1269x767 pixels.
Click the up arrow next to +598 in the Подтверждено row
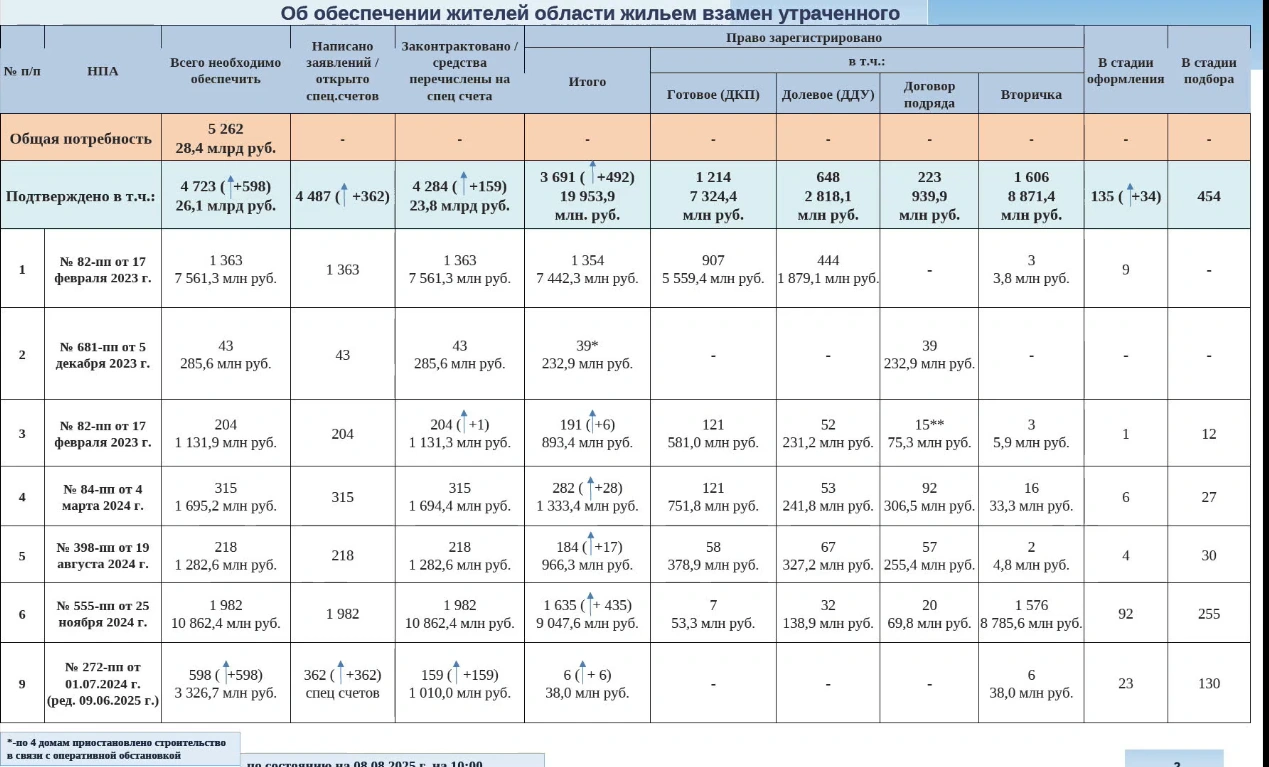click(x=229, y=184)
